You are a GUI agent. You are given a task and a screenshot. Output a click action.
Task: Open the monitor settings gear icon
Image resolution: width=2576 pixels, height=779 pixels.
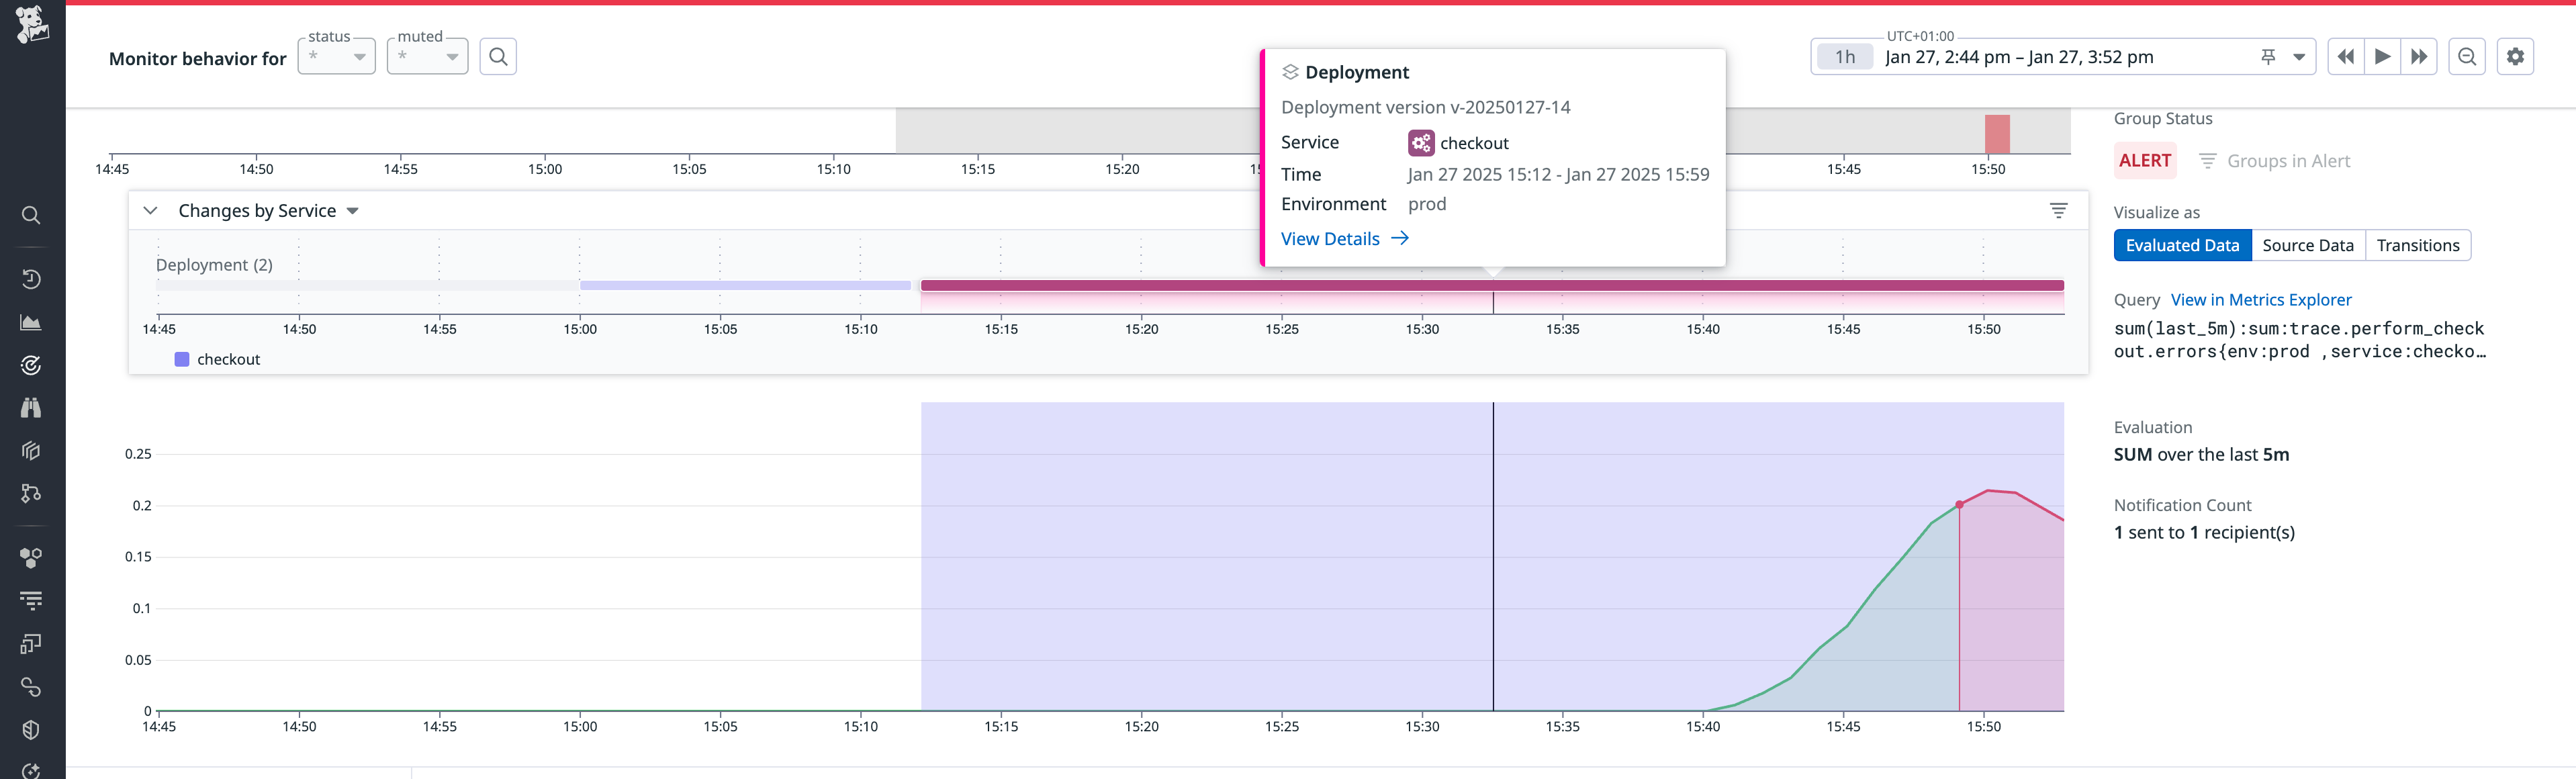(x=2516, y=56)
